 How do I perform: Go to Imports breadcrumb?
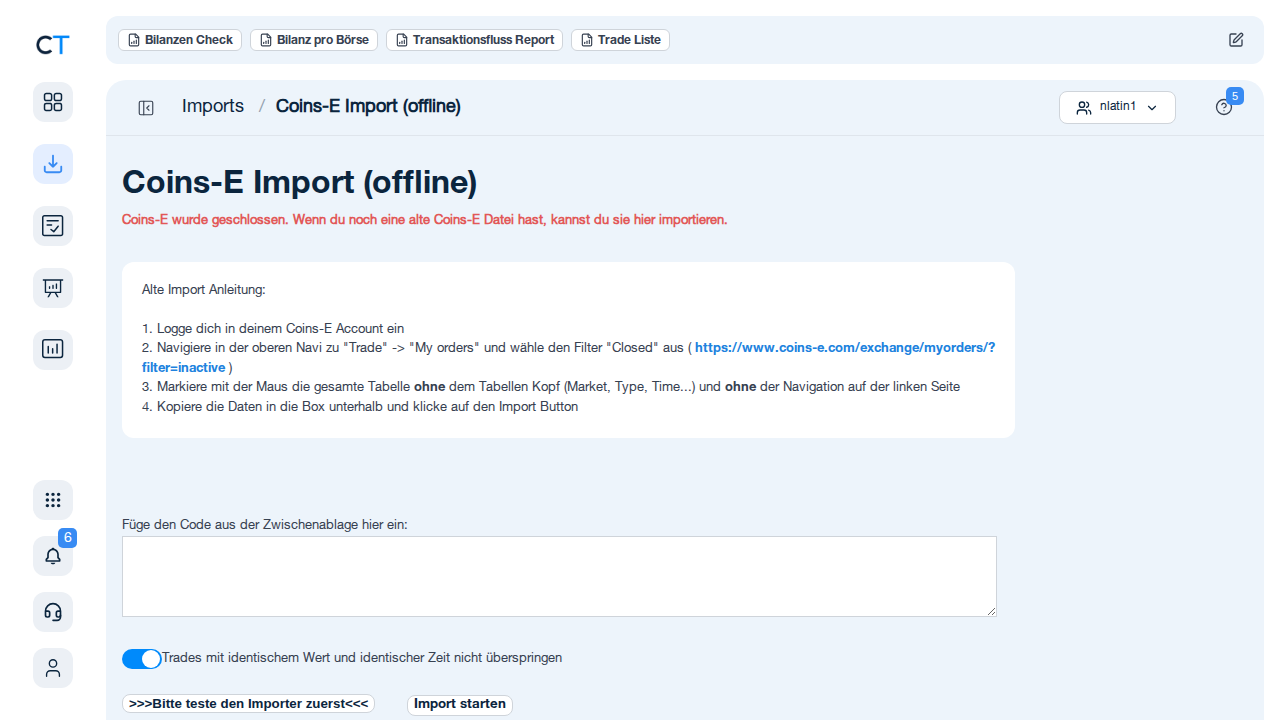tap(213, 106)
